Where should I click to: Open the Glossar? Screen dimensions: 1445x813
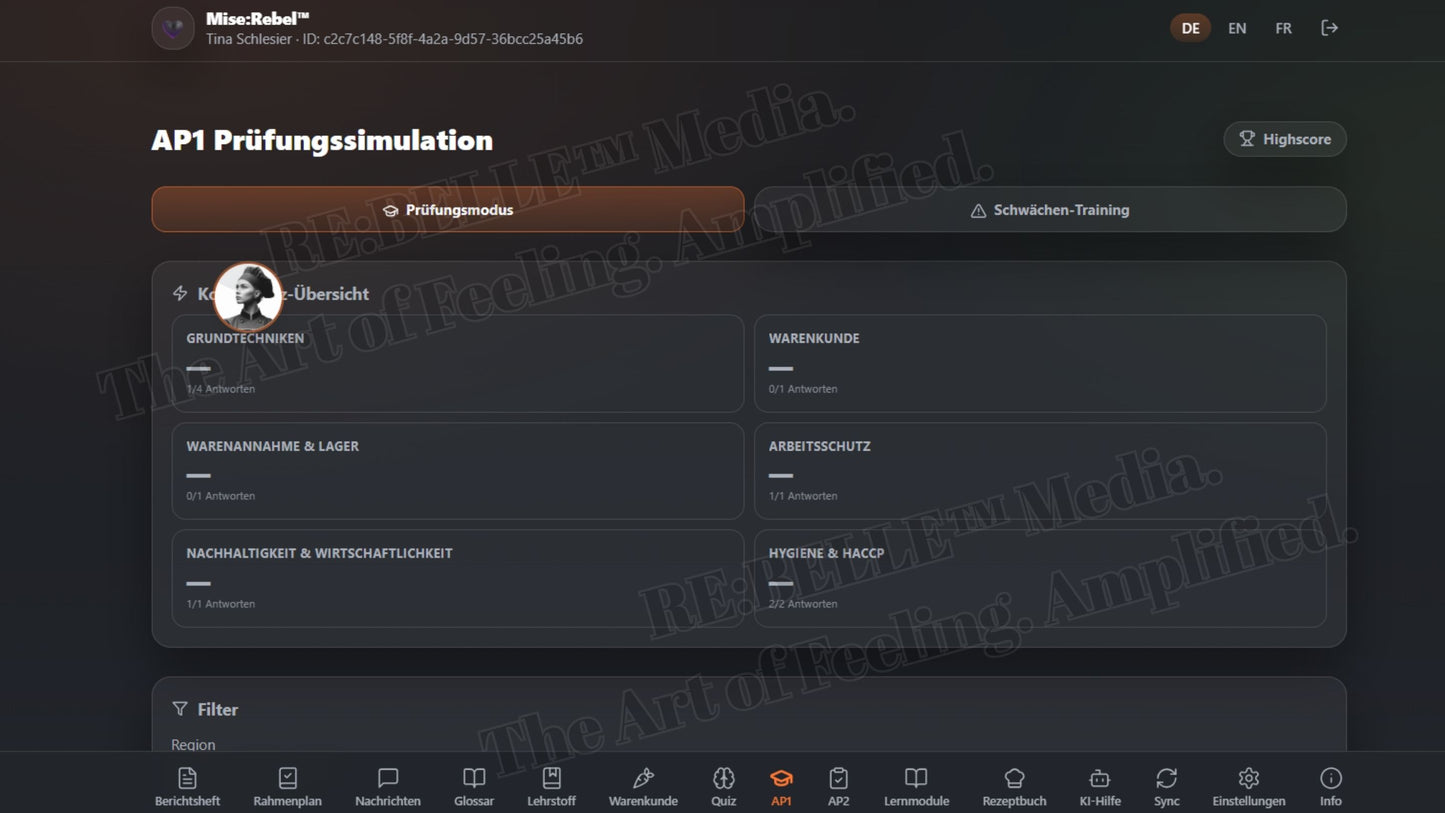click(x=474, y=787)
